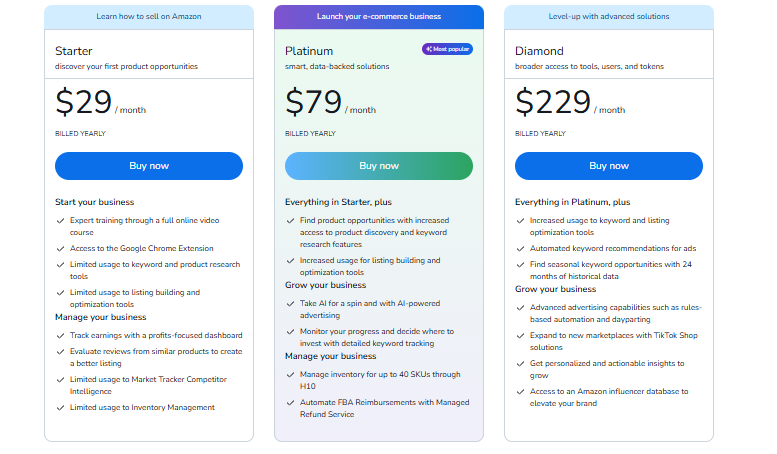
Task: Select the Launch your e-commerce business banner
Action: (379, 17)
